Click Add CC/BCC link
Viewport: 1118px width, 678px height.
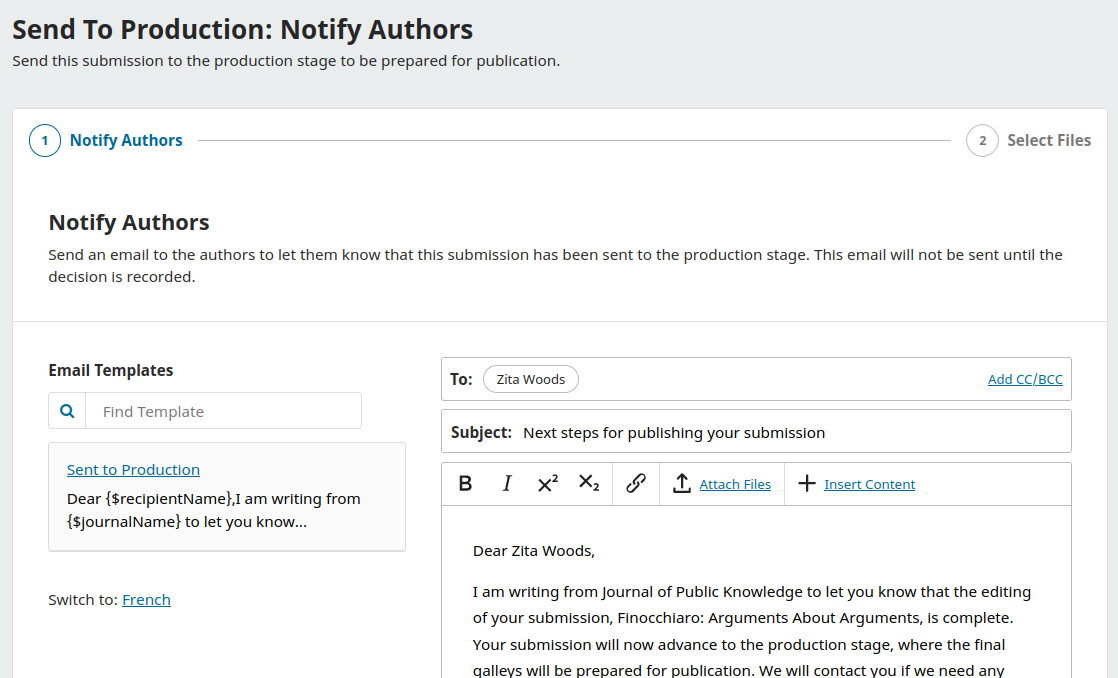[x=1025, y=379]
